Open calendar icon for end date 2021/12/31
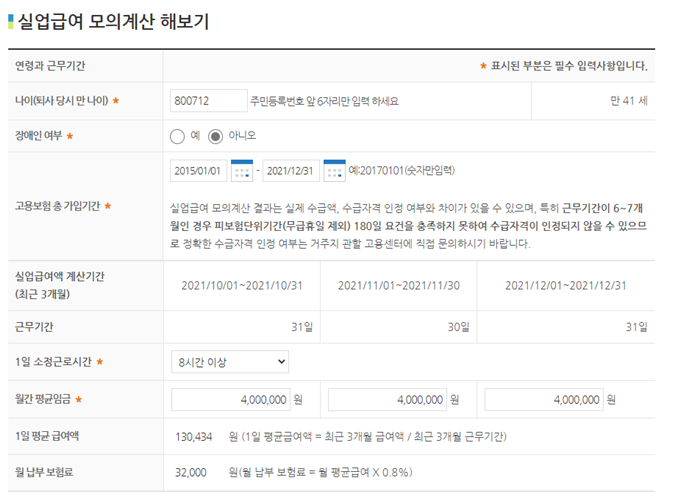680x500 pixels. click(334, 171)
